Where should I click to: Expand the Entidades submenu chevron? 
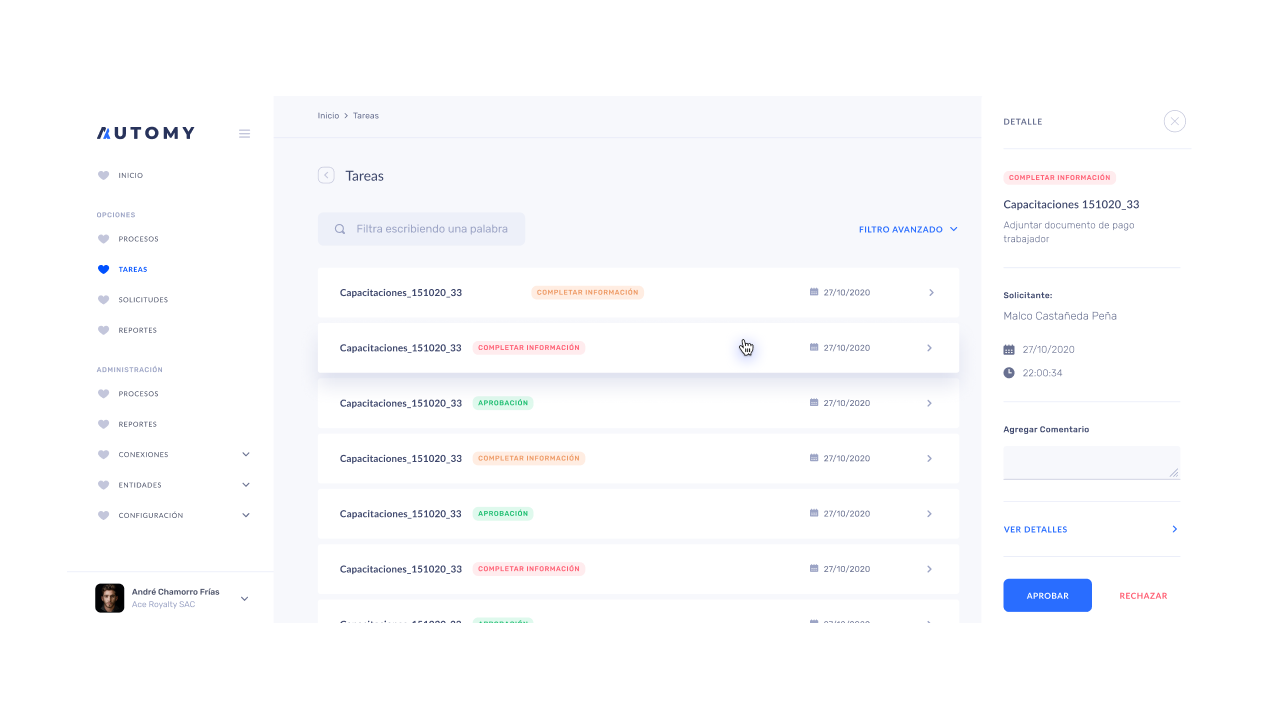point(246,485)
